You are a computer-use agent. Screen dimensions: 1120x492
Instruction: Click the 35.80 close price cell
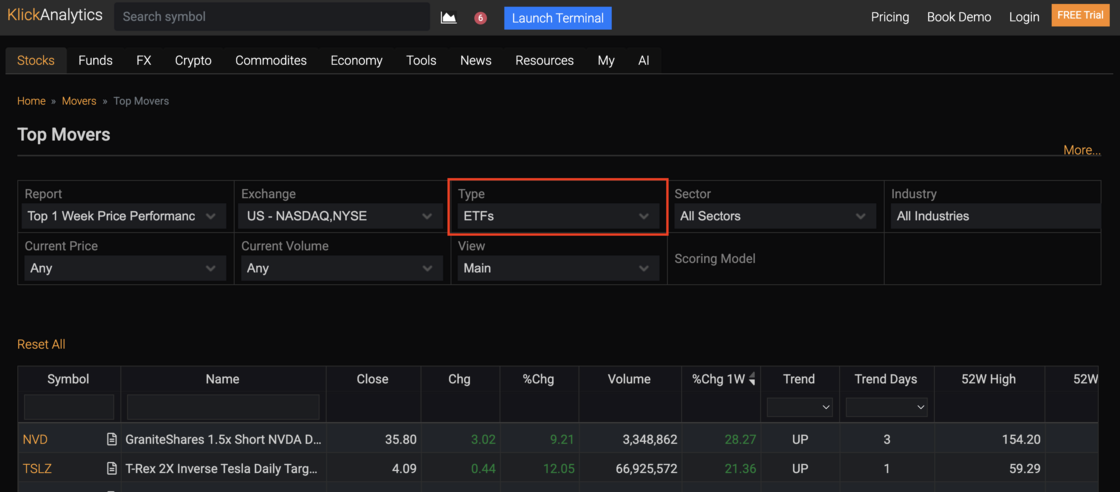[x=401, y=439]
